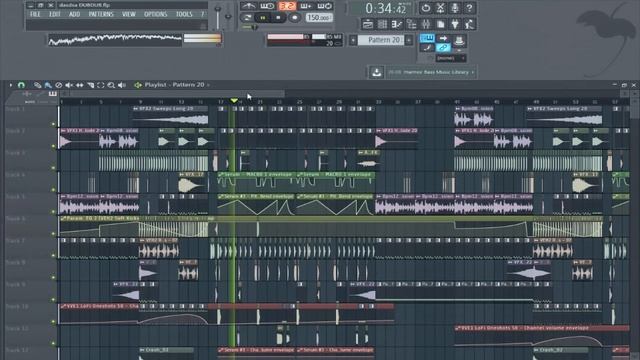The image size is (640, 360).
Task: Click the Playlist - Pattern 20 title arrow
Action: 208,85
